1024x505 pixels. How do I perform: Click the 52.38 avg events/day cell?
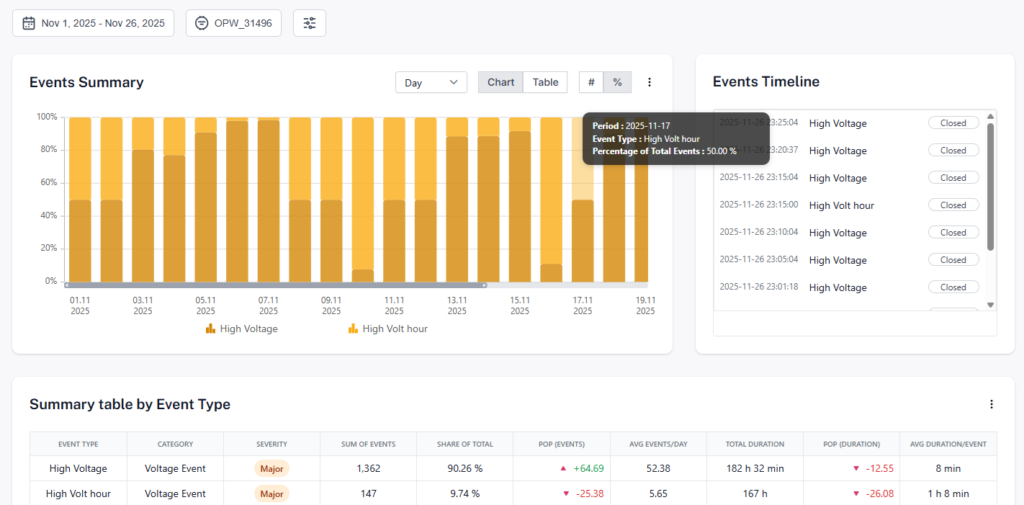point(658,468)
